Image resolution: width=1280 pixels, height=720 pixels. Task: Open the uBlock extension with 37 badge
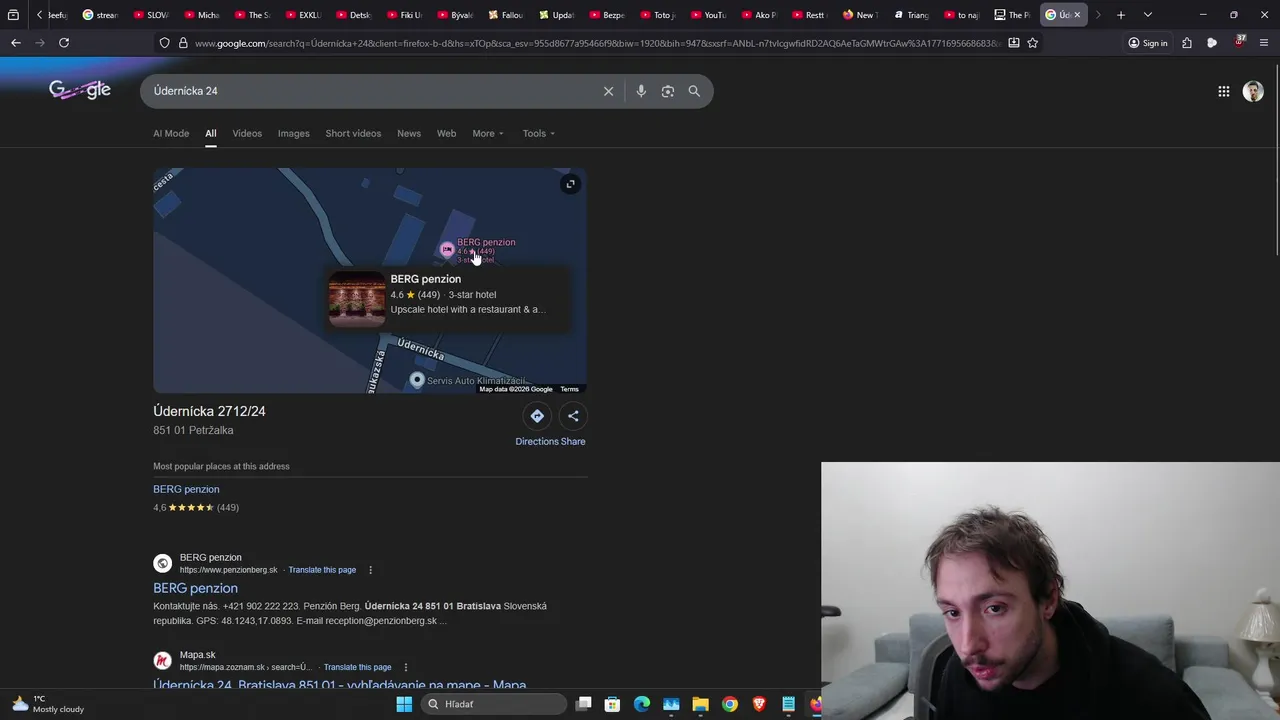click(1240, 43)
